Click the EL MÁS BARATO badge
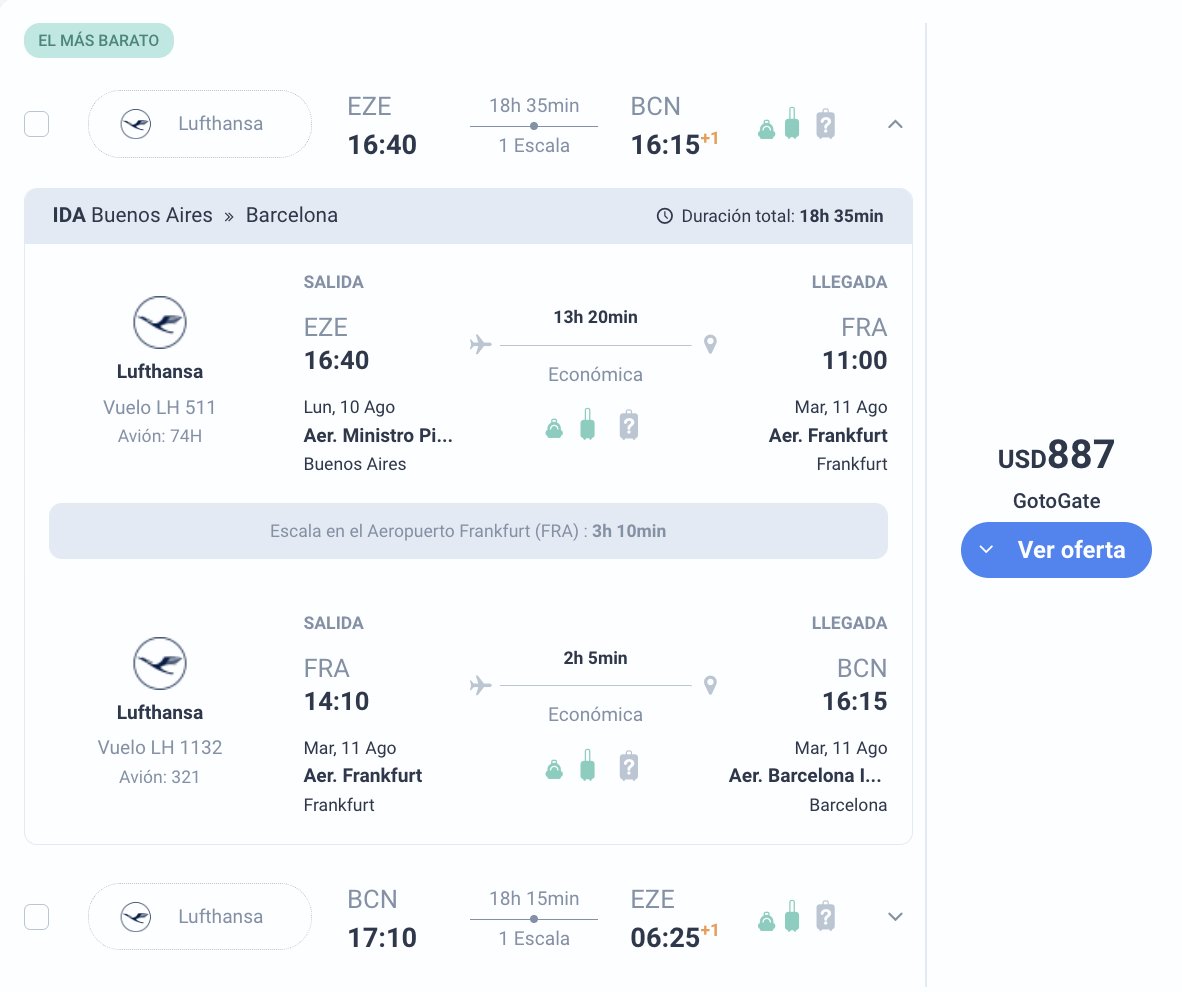 tap(98, 40)
